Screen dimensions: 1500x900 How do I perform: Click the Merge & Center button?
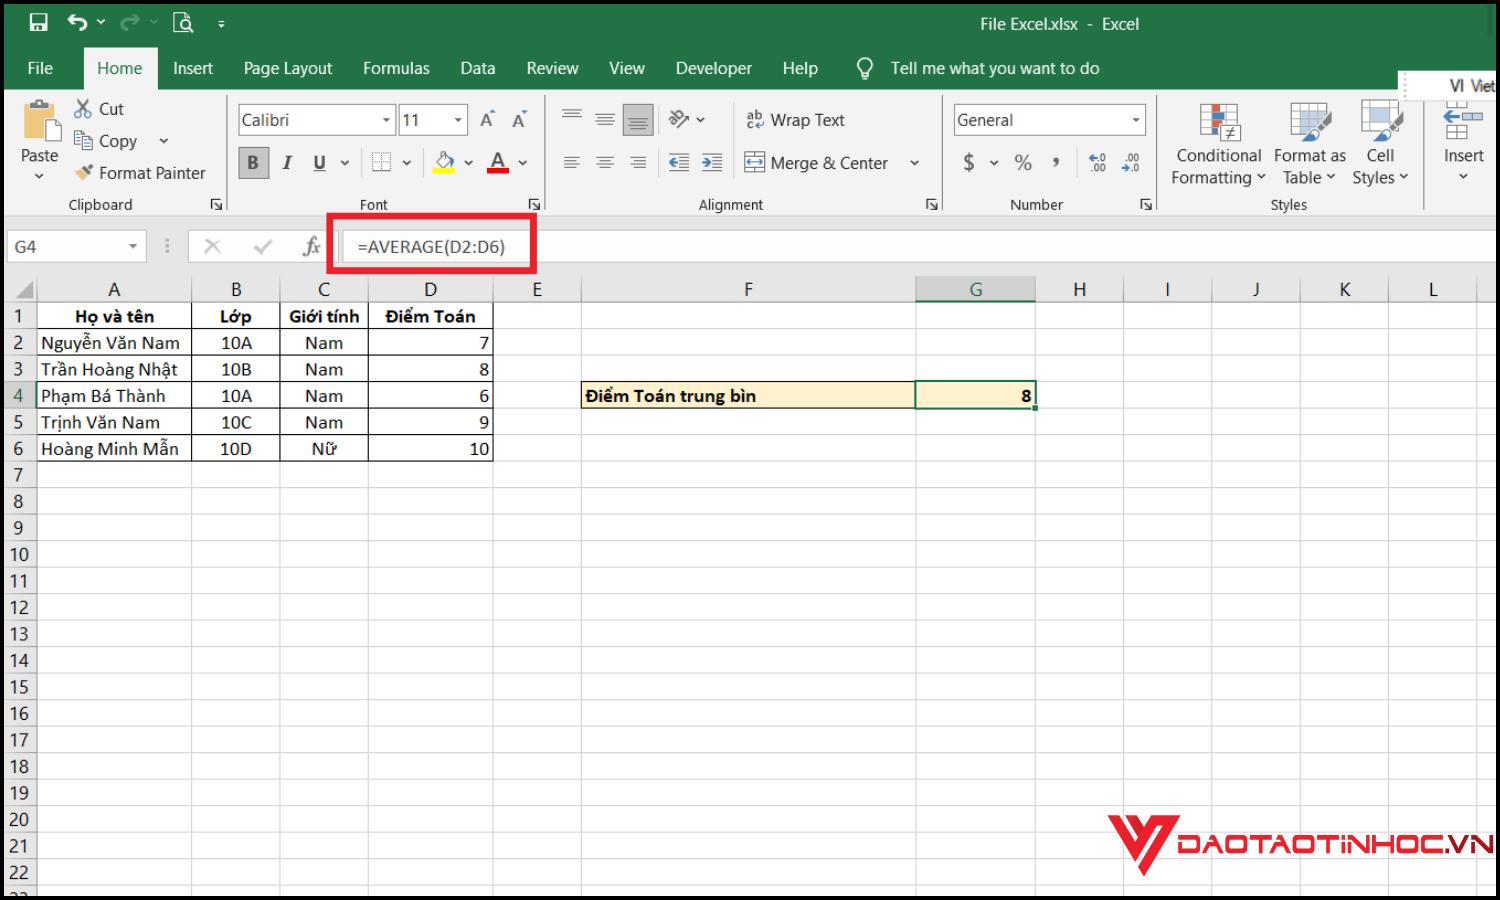point(817,163)
